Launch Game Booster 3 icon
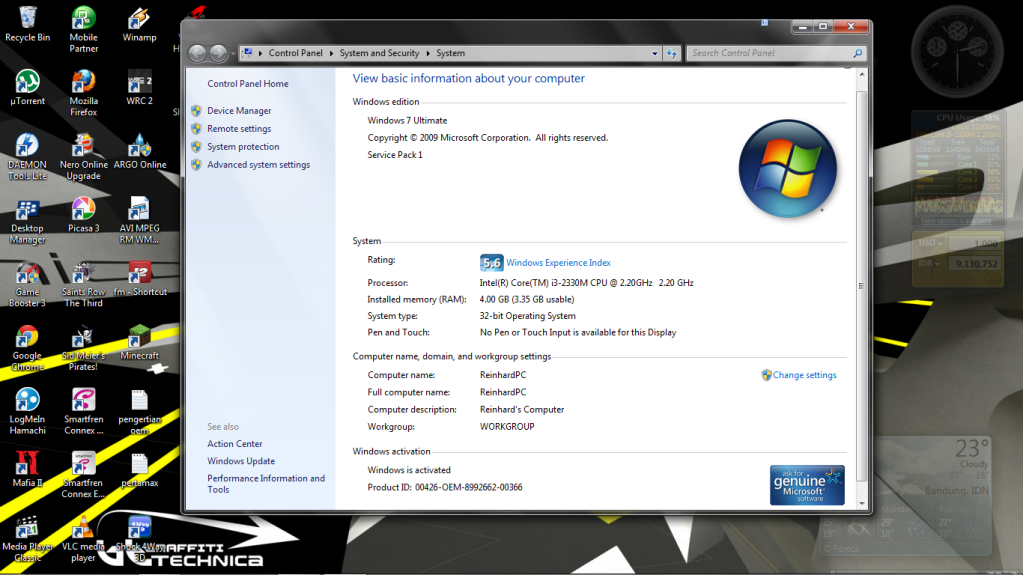Viewport: 1023px width, 575px height. tap(27, 284)
